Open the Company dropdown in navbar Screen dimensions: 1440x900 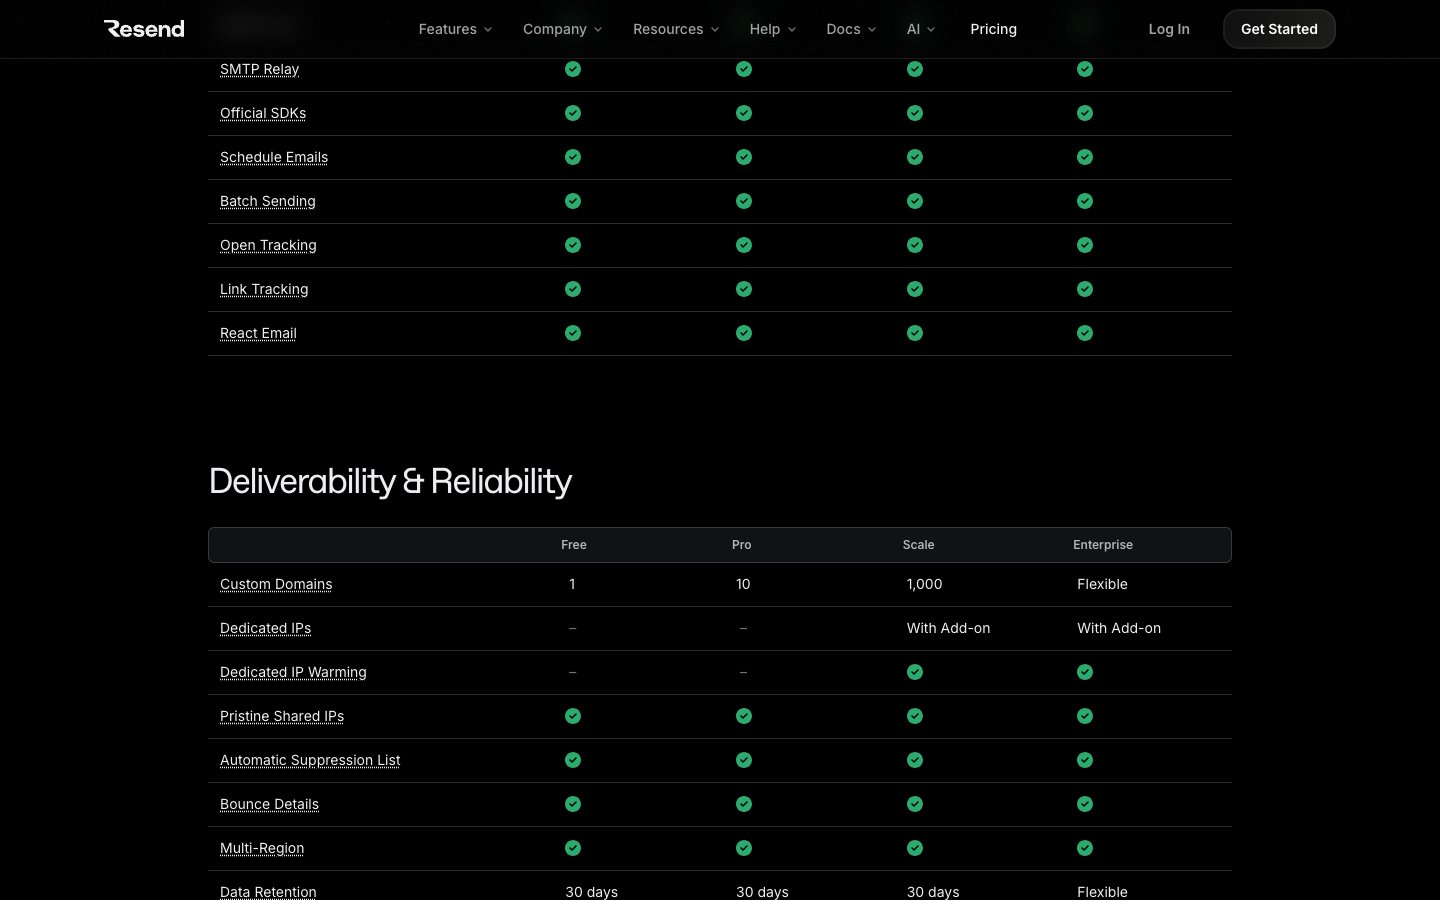[562, 29]
